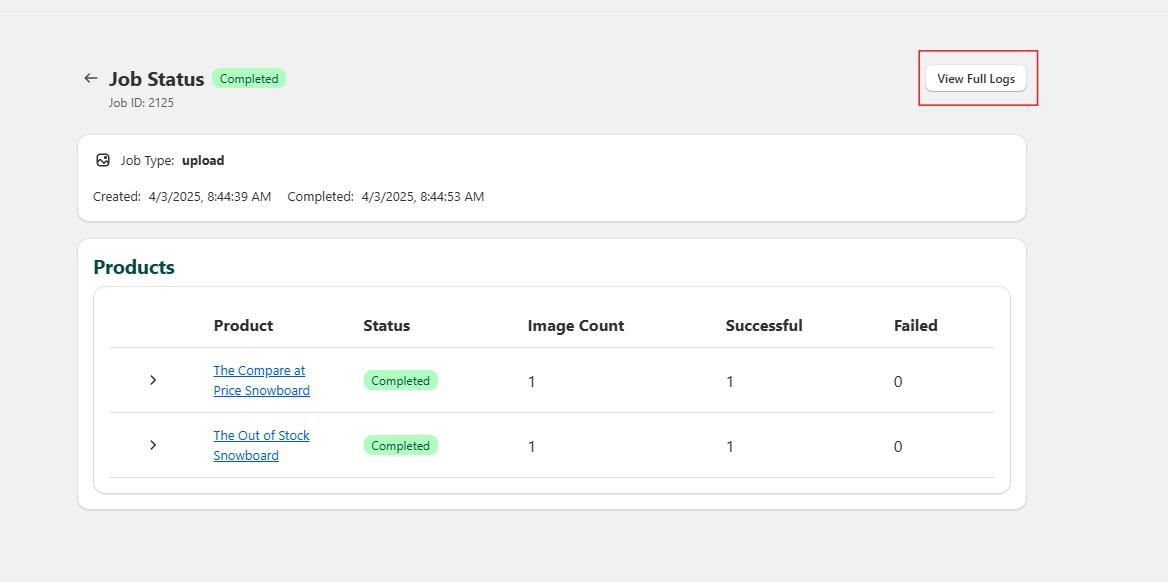
Task: Click the Product column header
Action: (x=243, y=325)
